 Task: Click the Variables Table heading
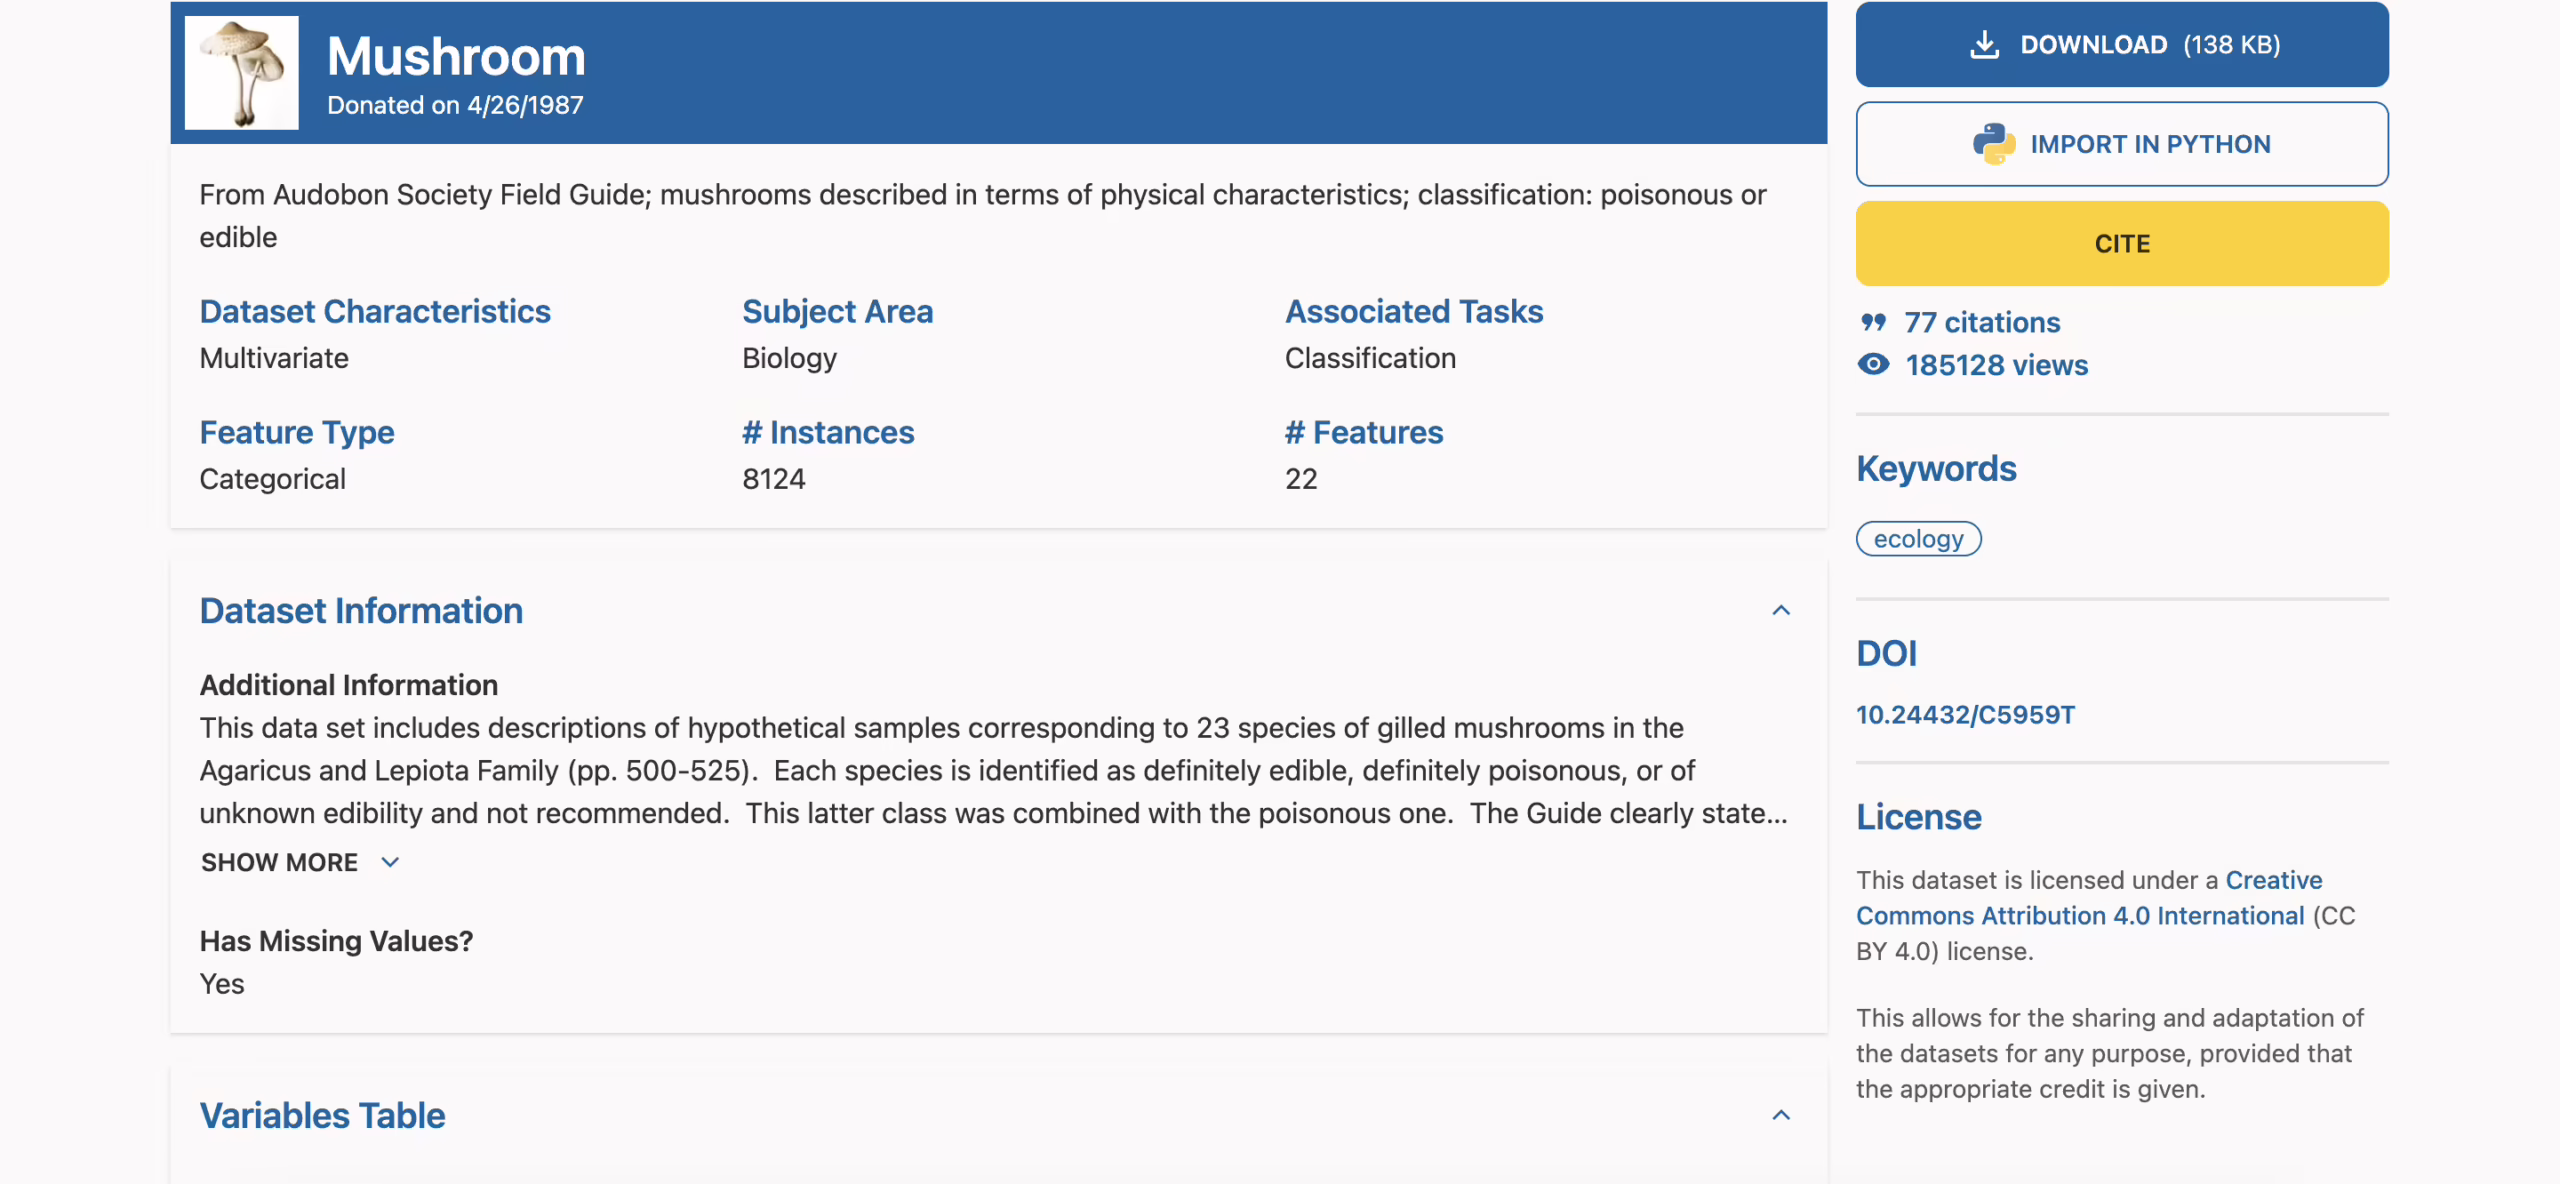(322, 1114)
